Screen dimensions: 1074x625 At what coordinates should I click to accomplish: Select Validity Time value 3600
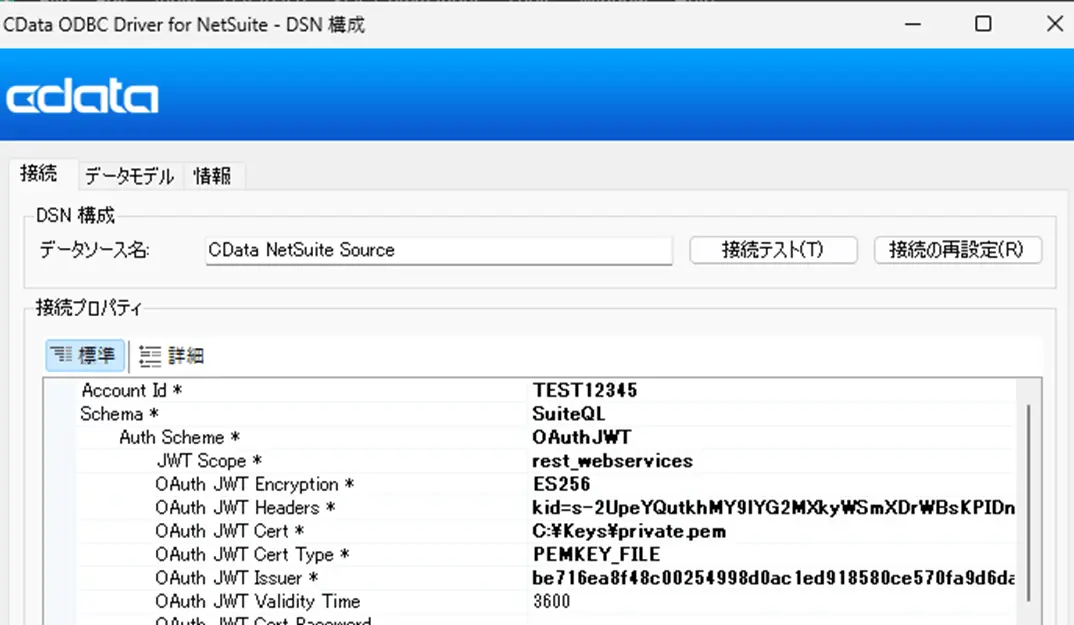pyautogui.click(x=551, y=601)
